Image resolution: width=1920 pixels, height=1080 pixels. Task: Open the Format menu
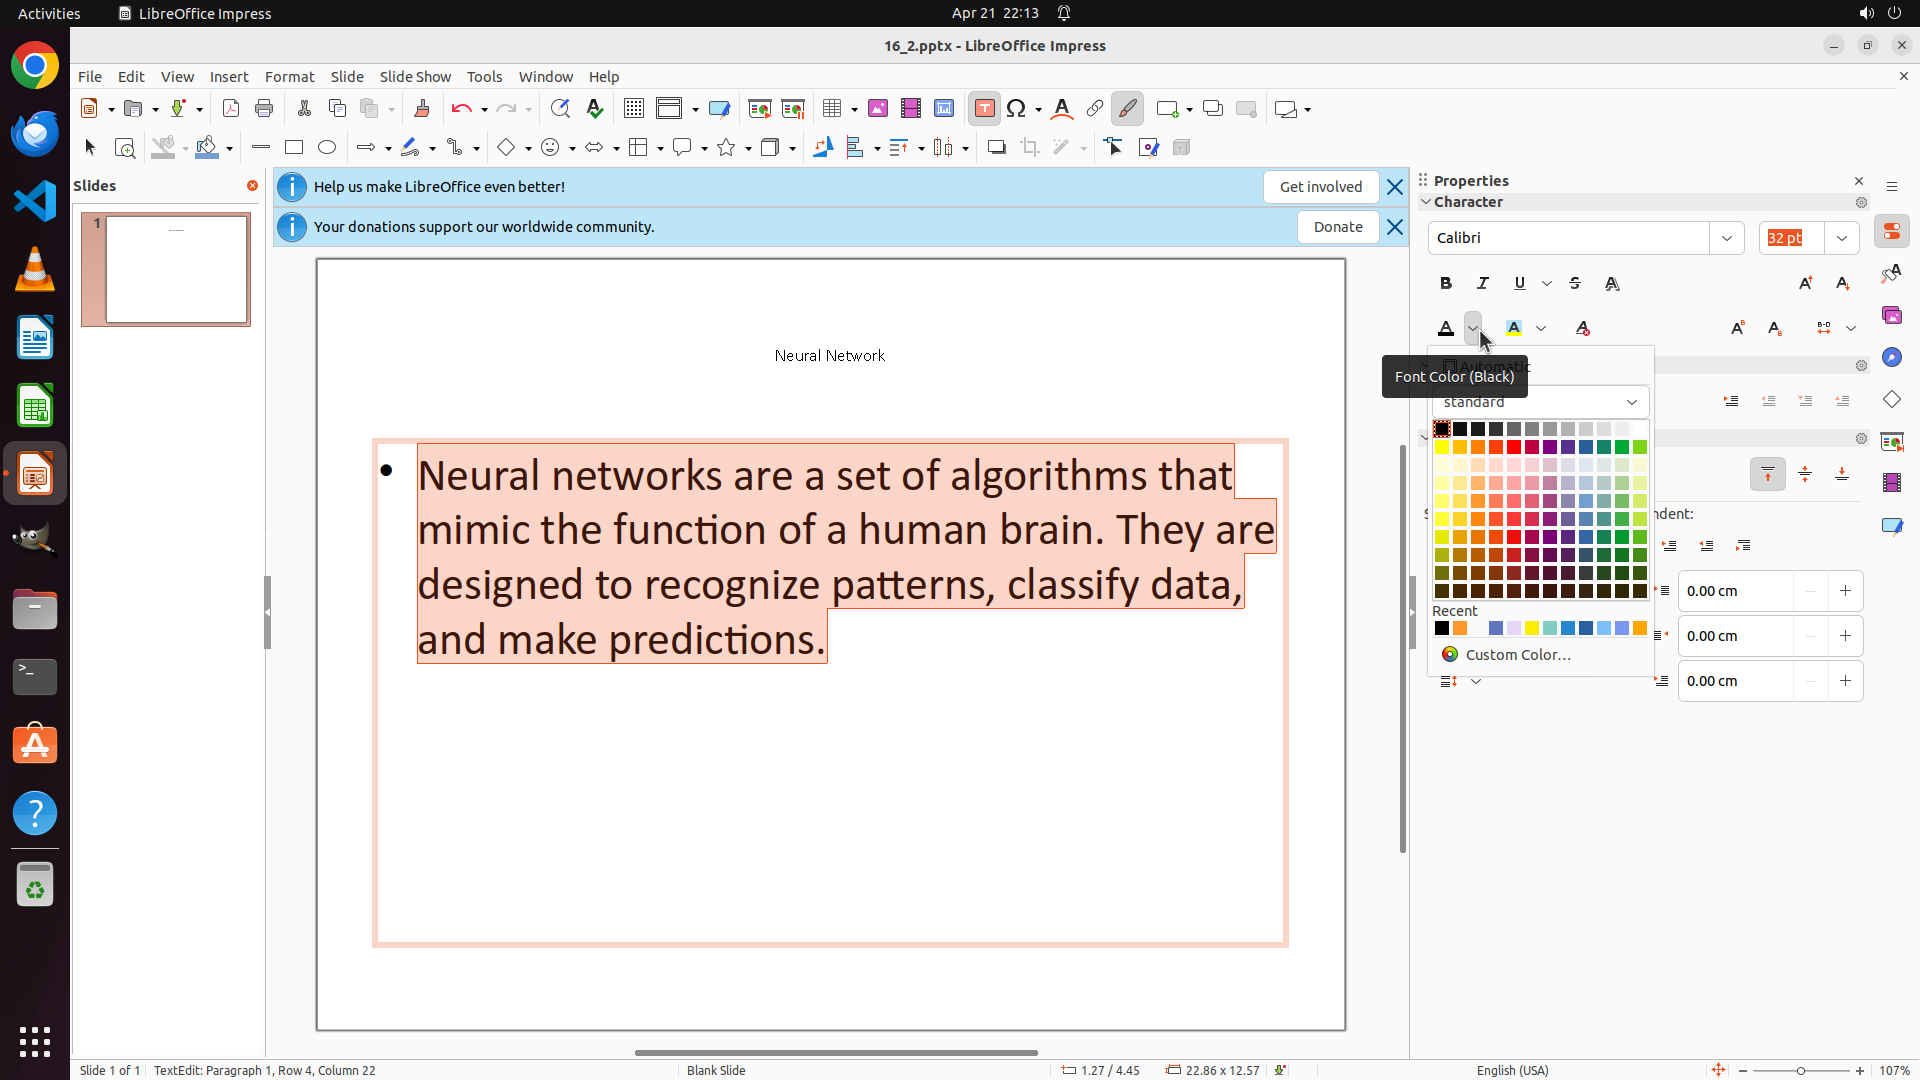click(289, 77)
